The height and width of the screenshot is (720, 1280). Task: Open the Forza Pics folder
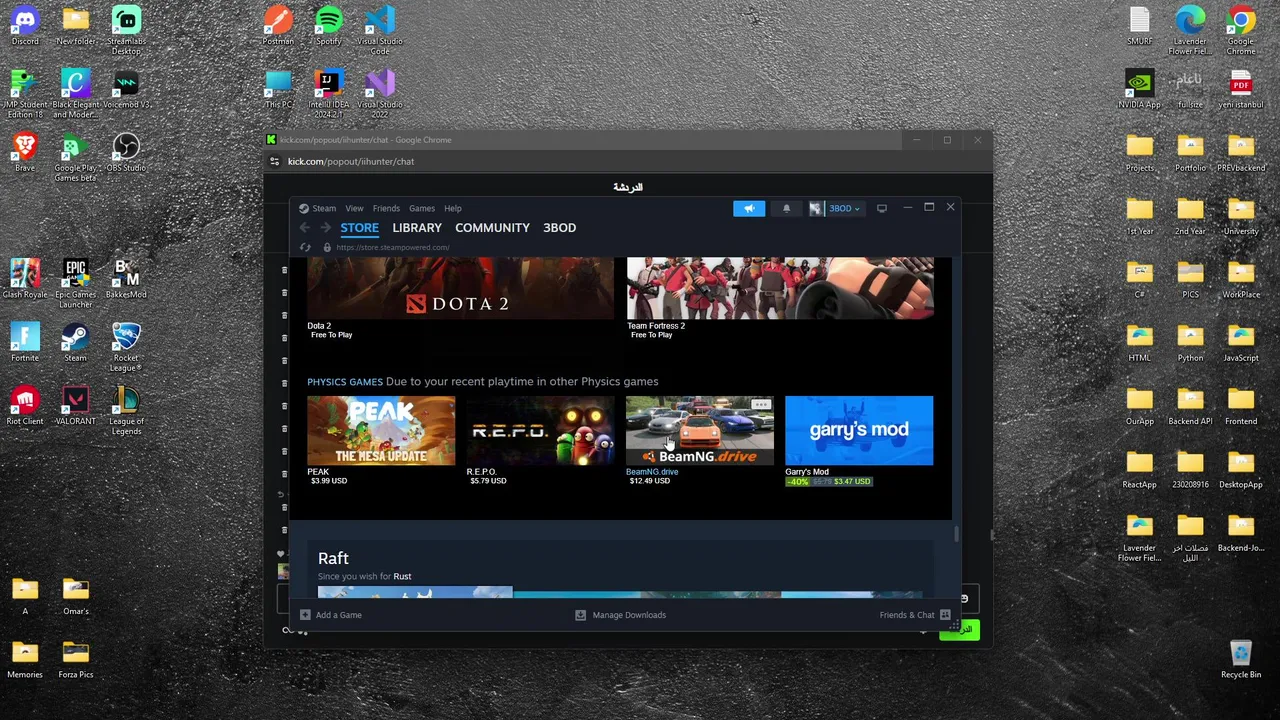76,659
